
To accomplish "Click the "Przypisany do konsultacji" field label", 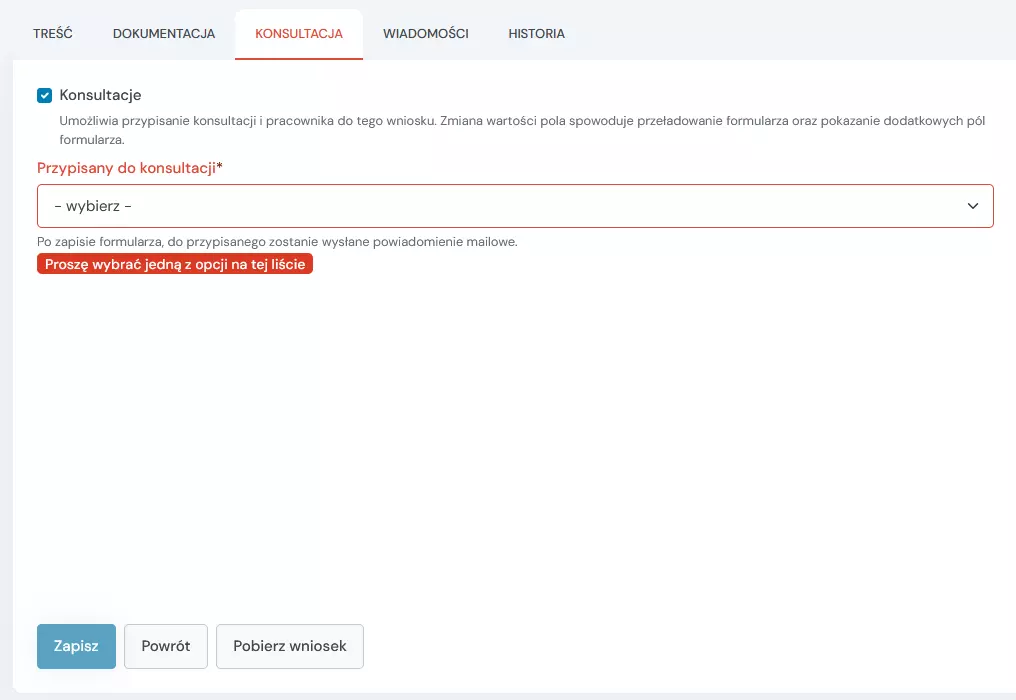I will (126, 168).
